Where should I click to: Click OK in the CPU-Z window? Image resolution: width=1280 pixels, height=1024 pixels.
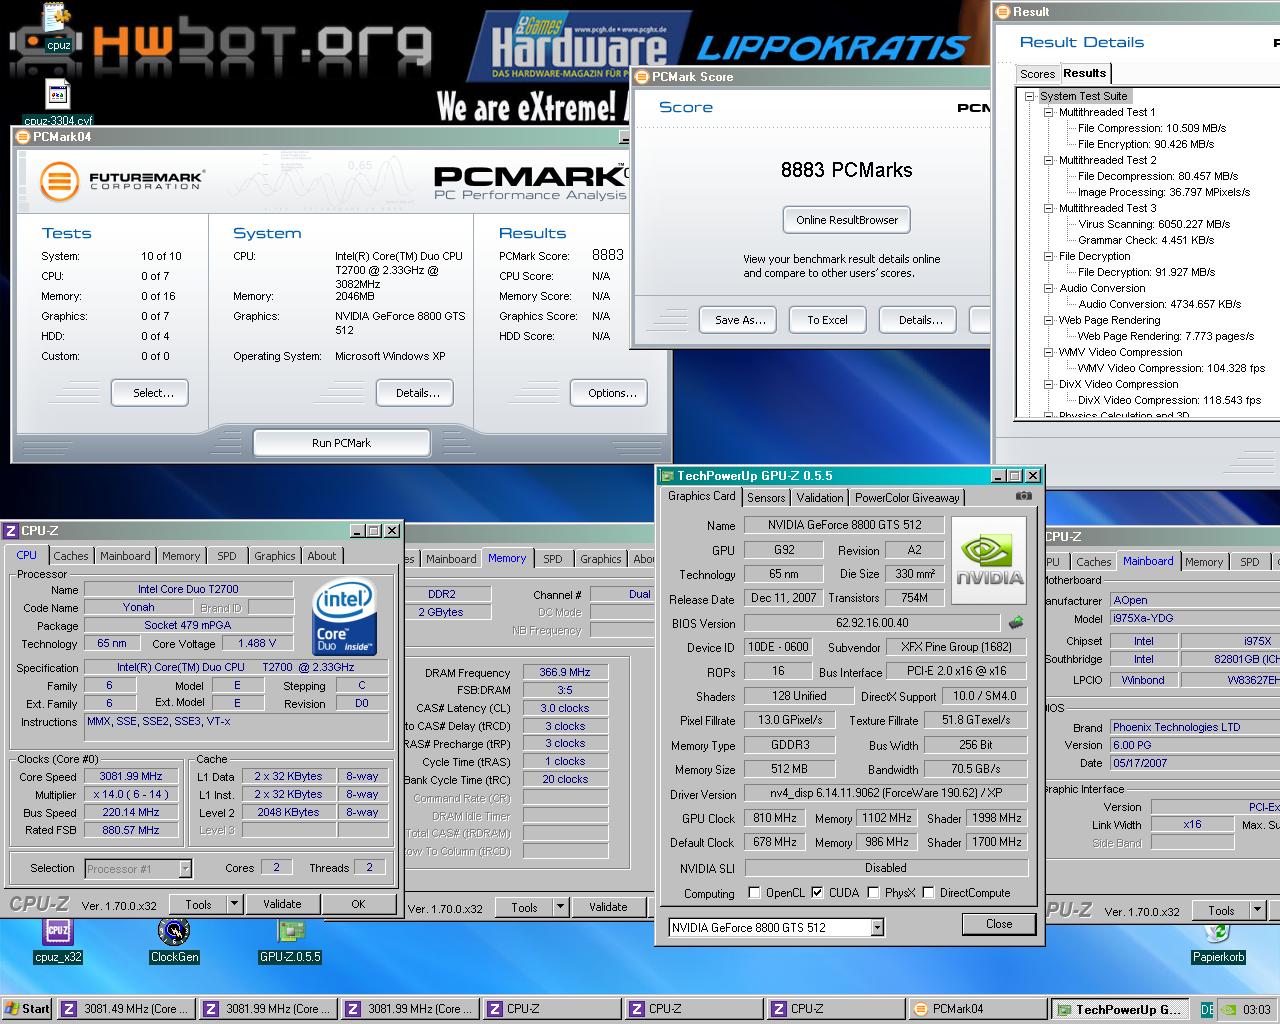[358, 904]
